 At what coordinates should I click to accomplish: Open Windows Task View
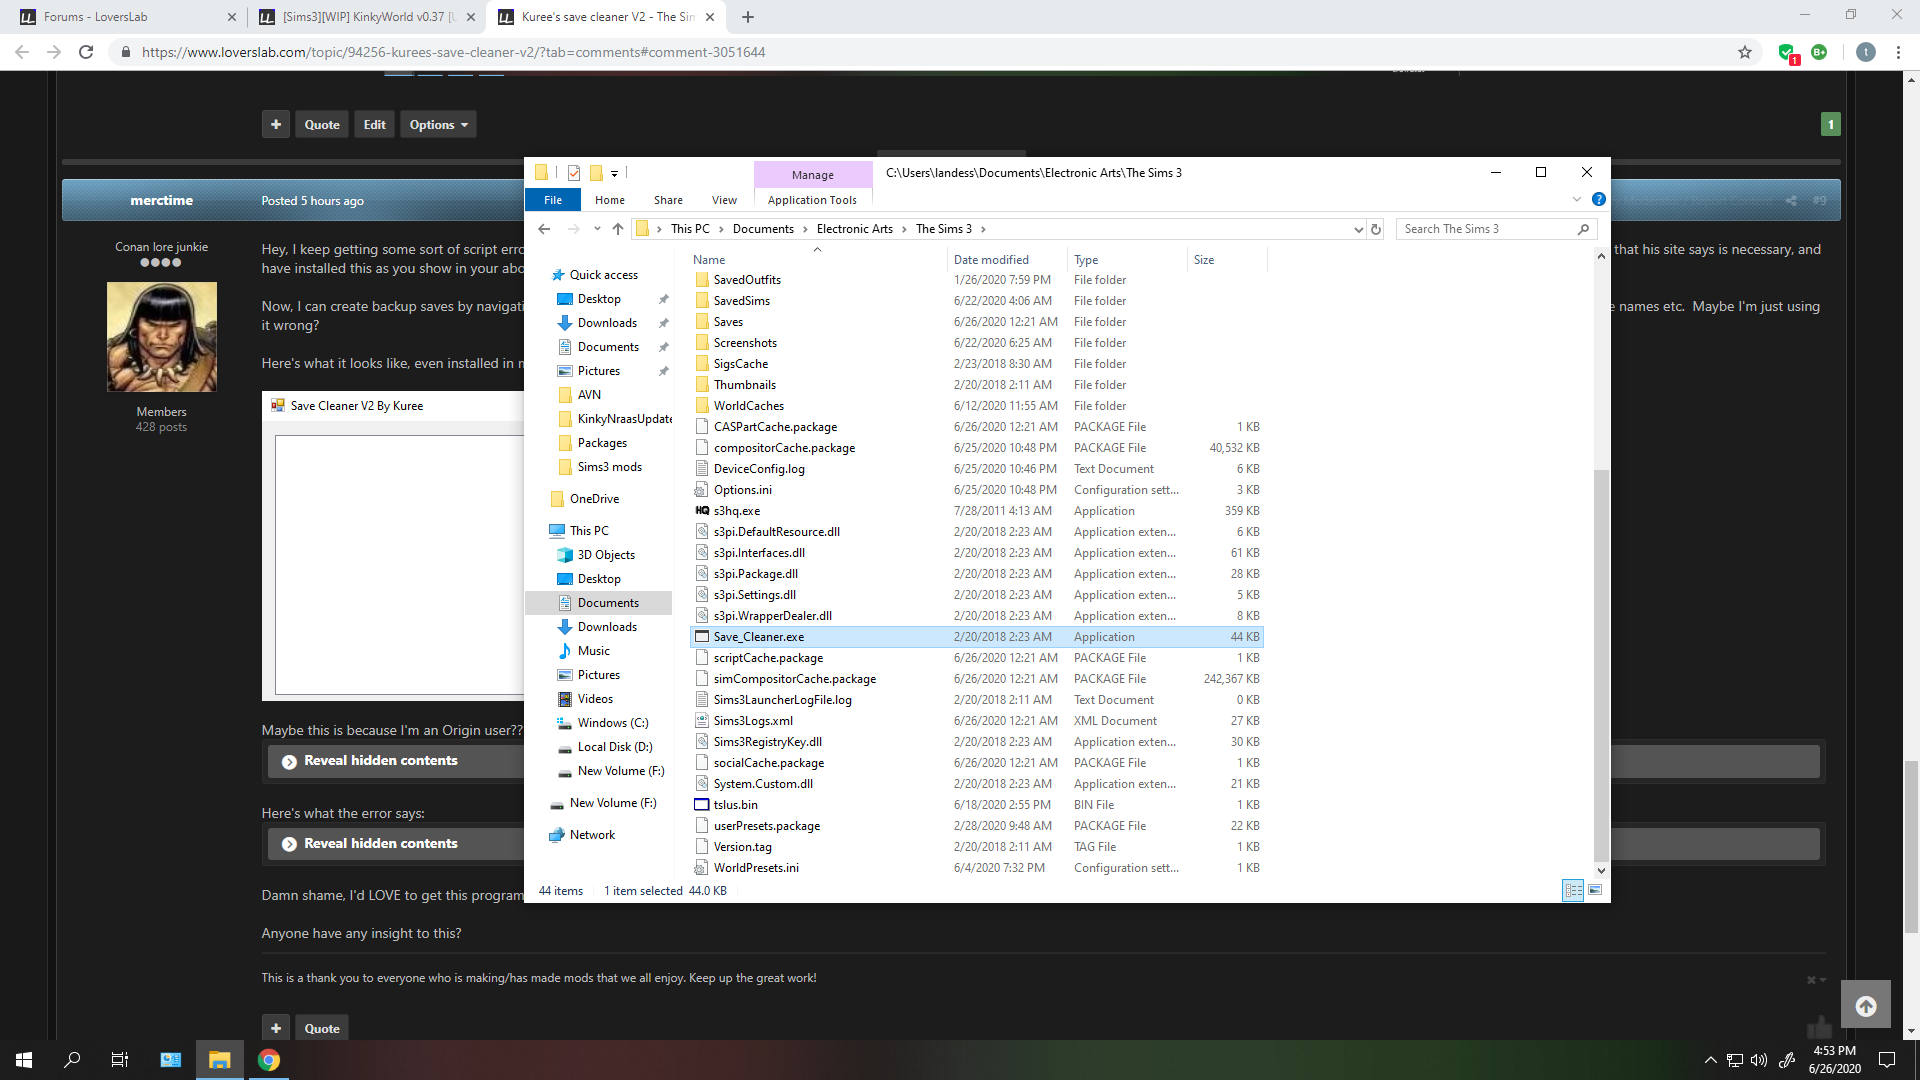point(120,1060)
